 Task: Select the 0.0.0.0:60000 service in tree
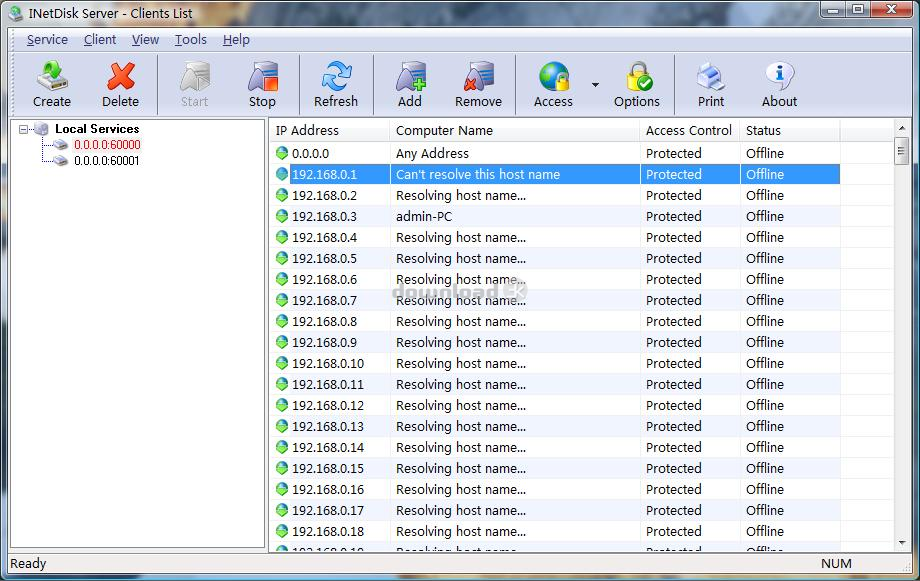[107, 145]
